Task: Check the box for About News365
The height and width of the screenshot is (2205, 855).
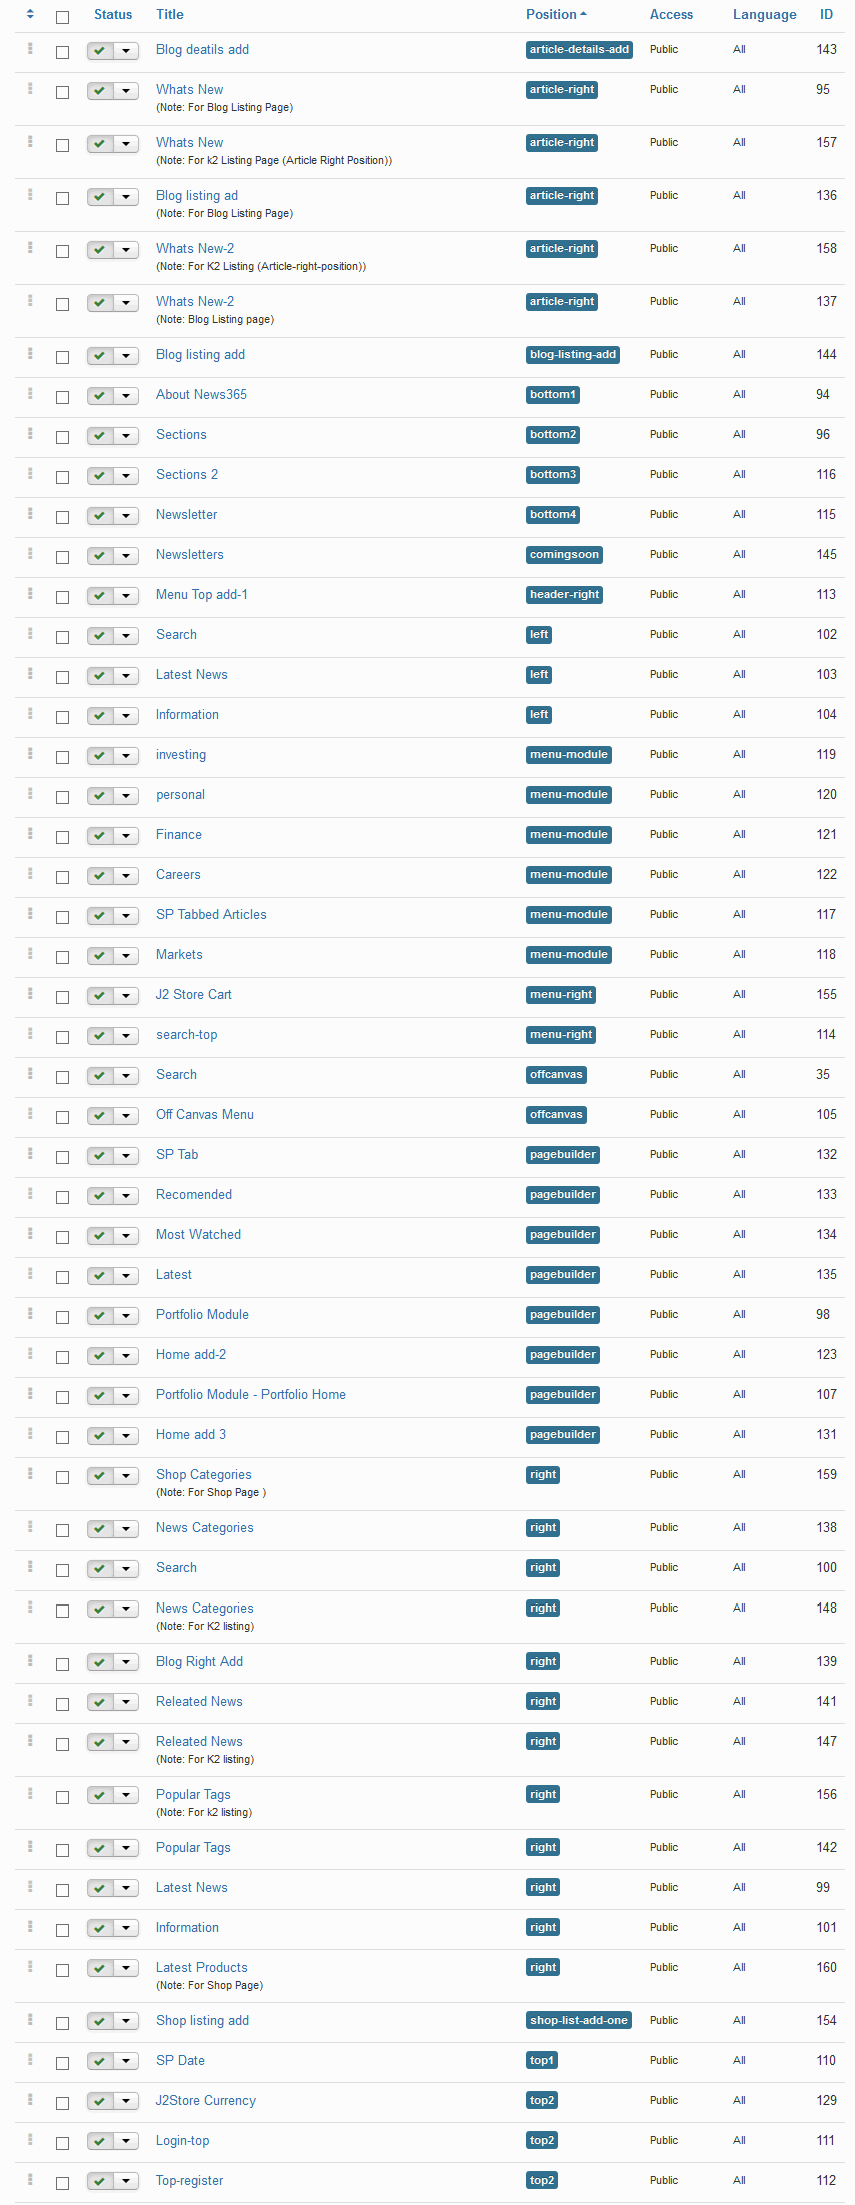Action: tap(62, 397)
